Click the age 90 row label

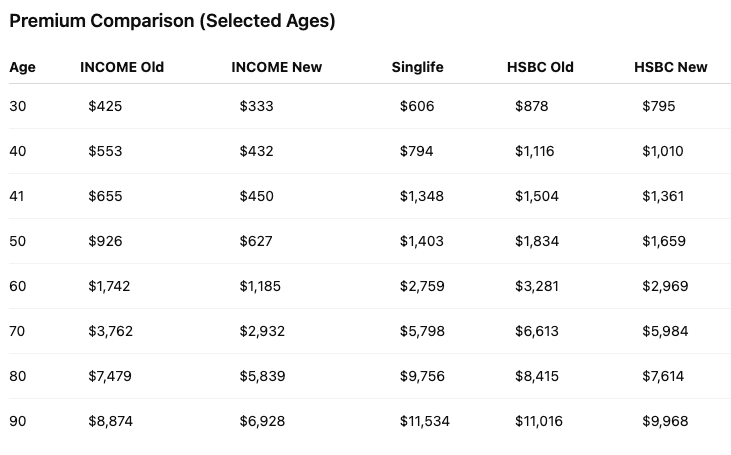pyautogui.click(x=18, y=421)
